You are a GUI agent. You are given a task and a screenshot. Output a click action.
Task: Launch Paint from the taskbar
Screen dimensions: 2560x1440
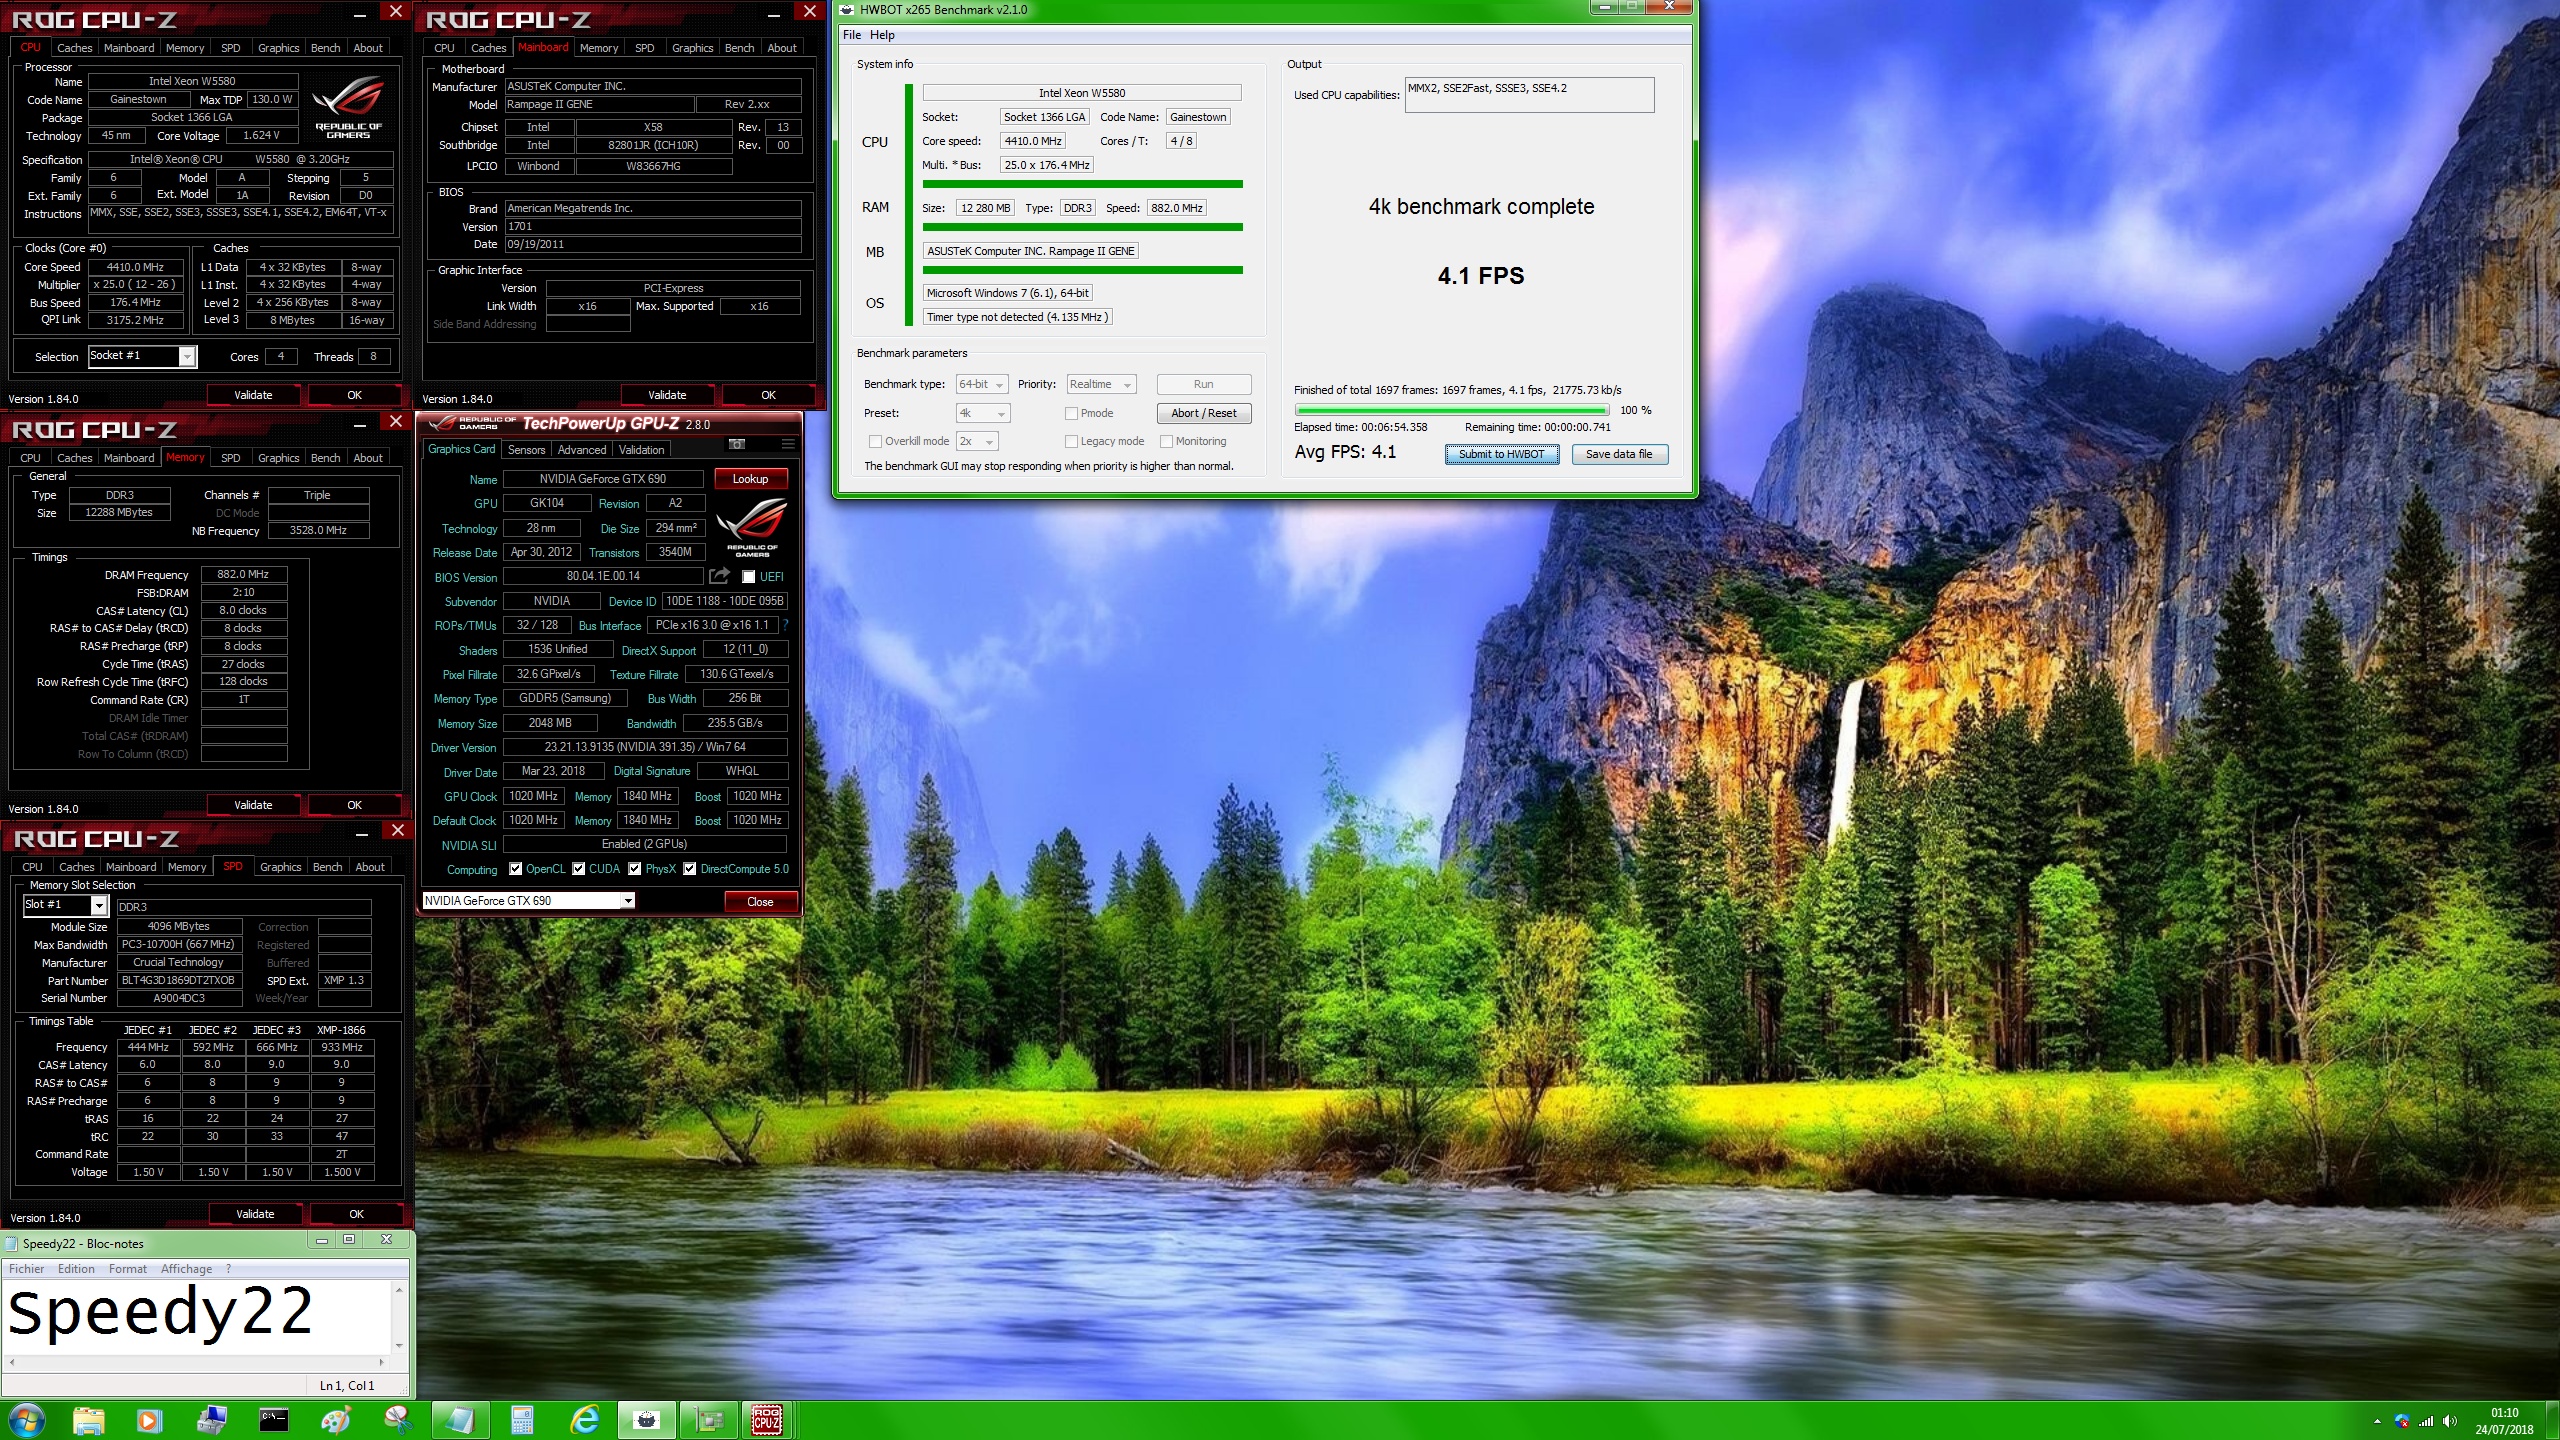pyautogui.click(x=336, y=1420)
